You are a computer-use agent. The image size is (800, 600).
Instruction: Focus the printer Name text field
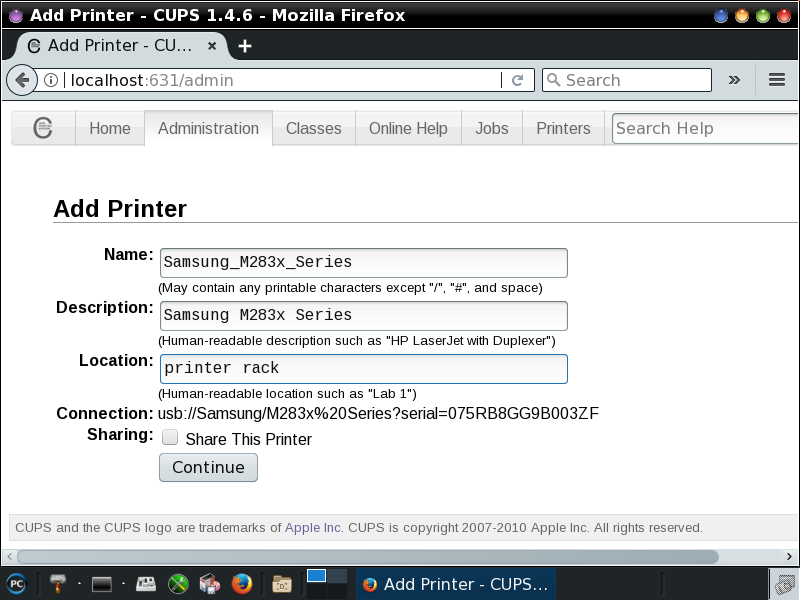pyautogui.click(x=363, y=263)
